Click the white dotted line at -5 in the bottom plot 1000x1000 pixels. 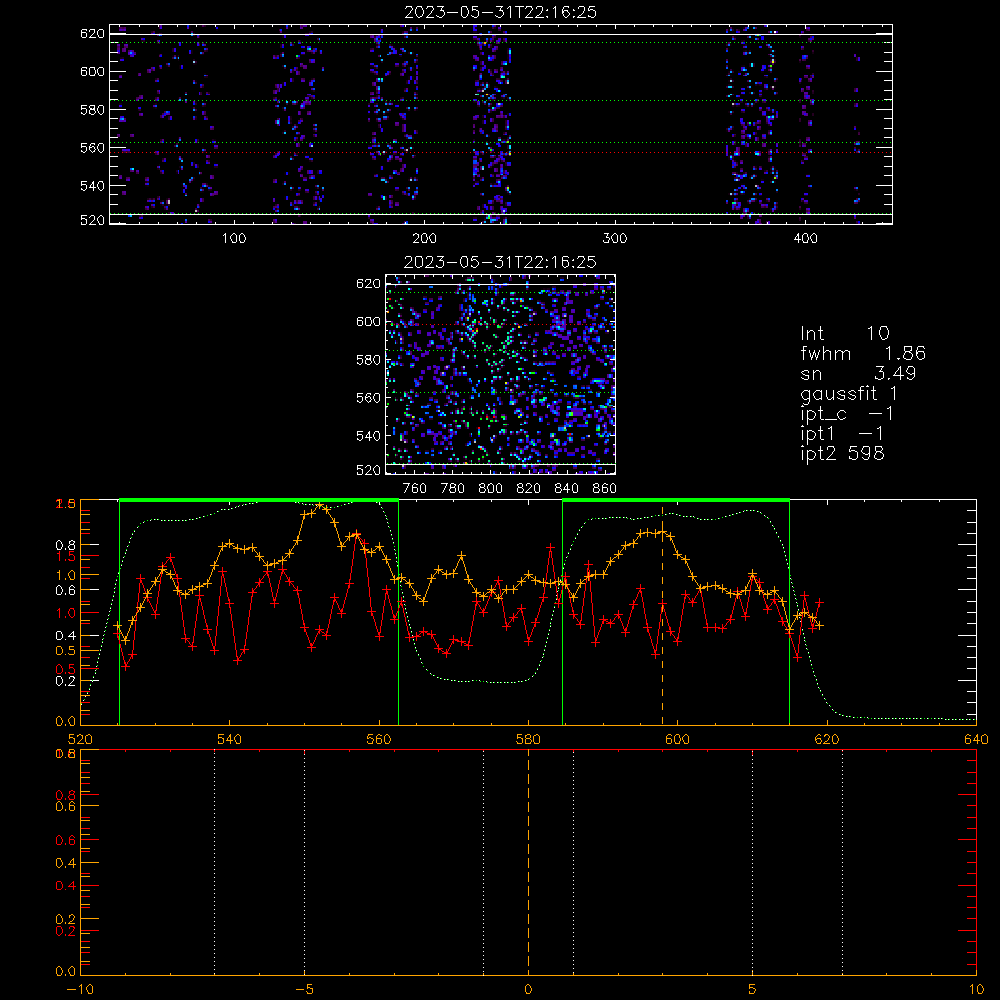click(304, 862)
